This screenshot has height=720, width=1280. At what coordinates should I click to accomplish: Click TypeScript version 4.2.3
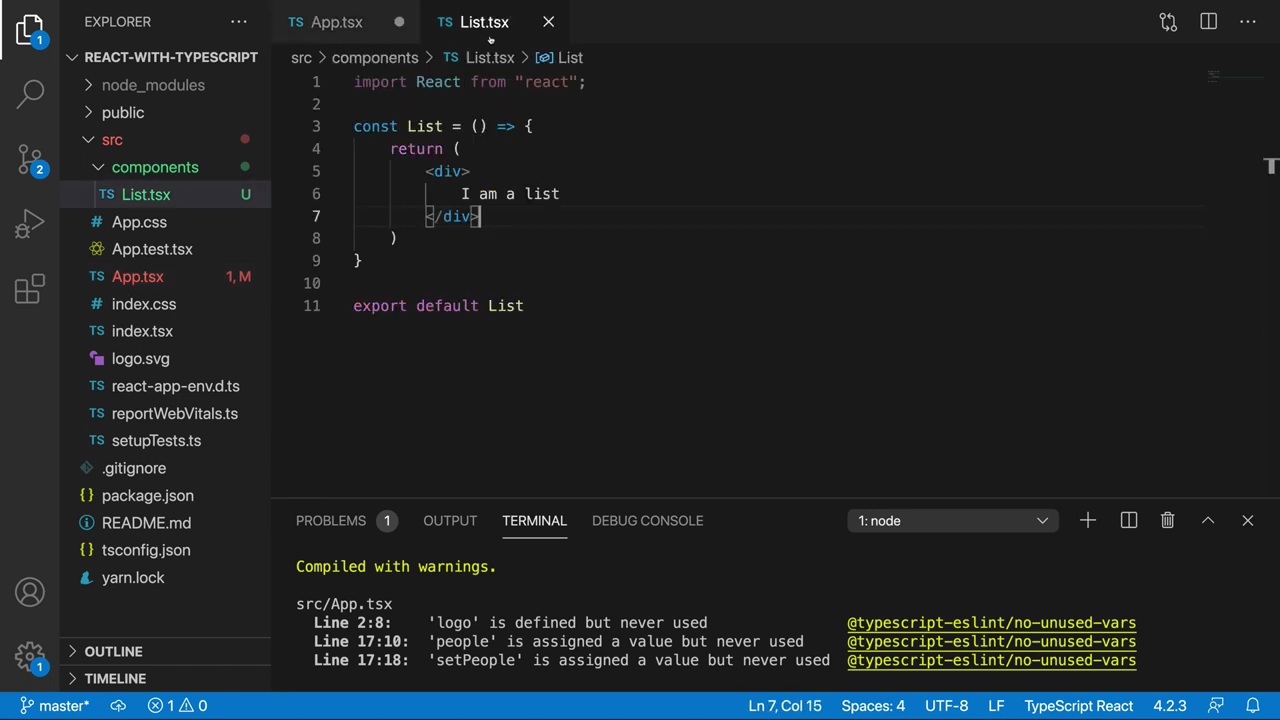pyautogui.click(x=1170, y=705)
